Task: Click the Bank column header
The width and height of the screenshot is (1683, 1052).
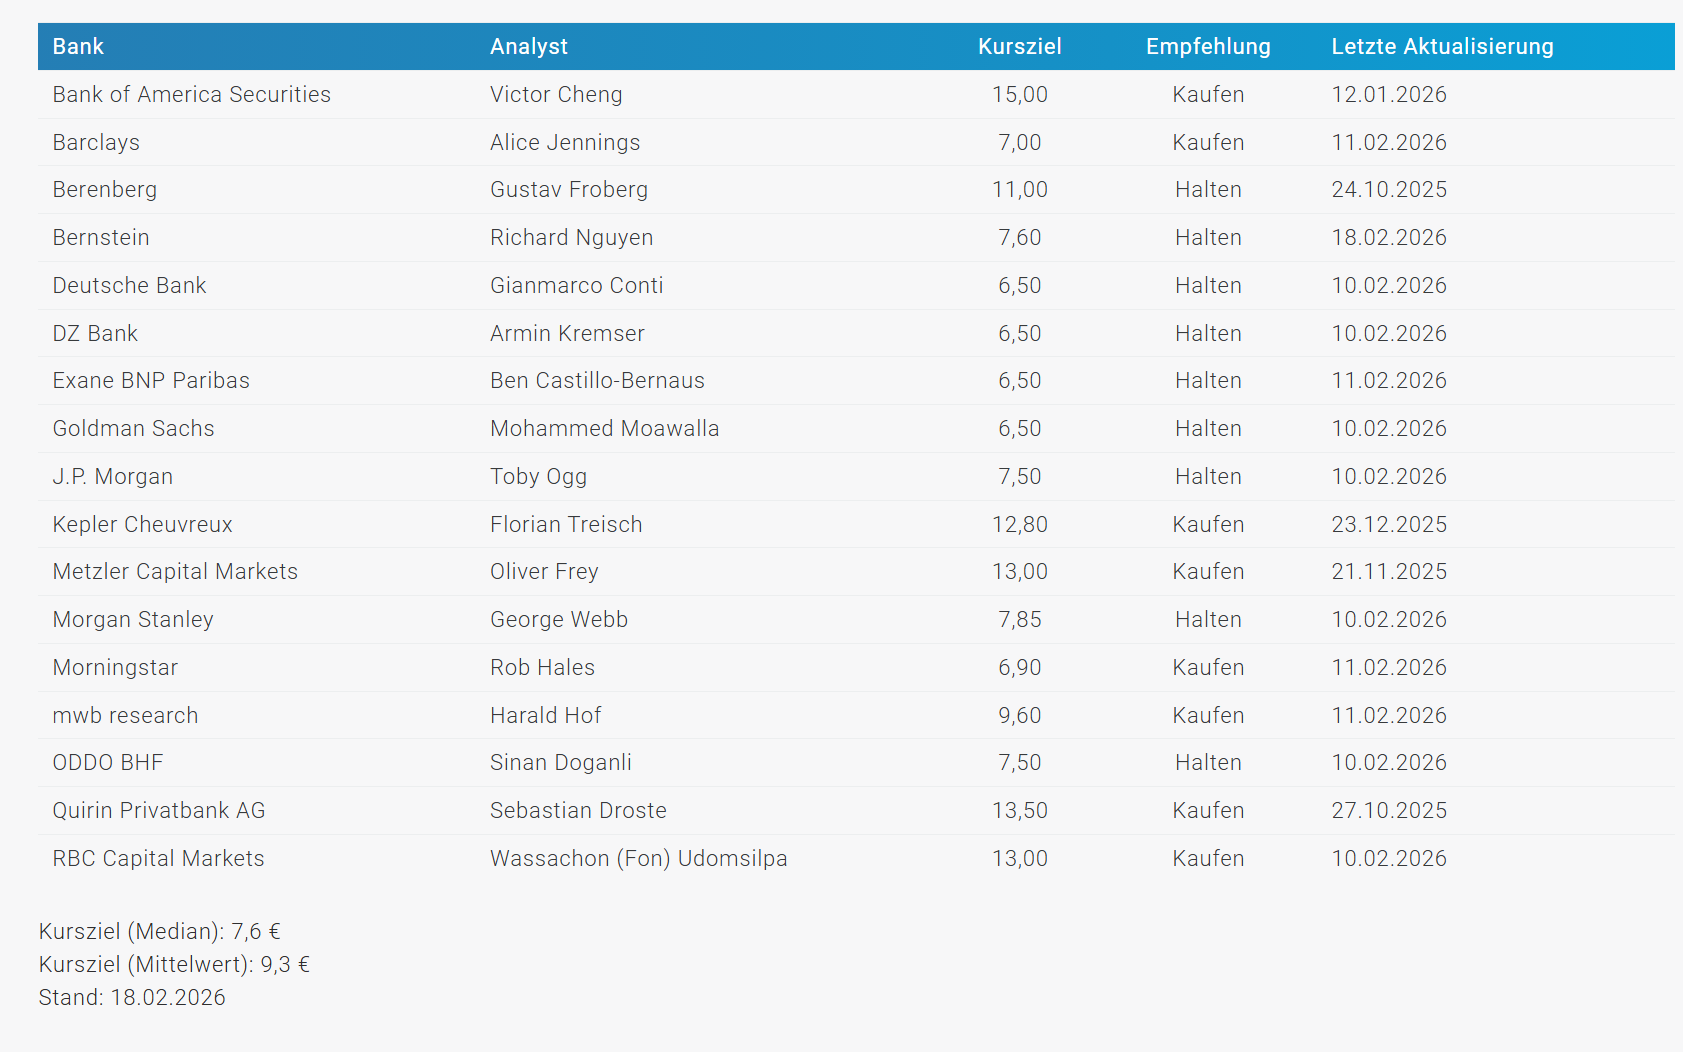Action: click(78, 47)
